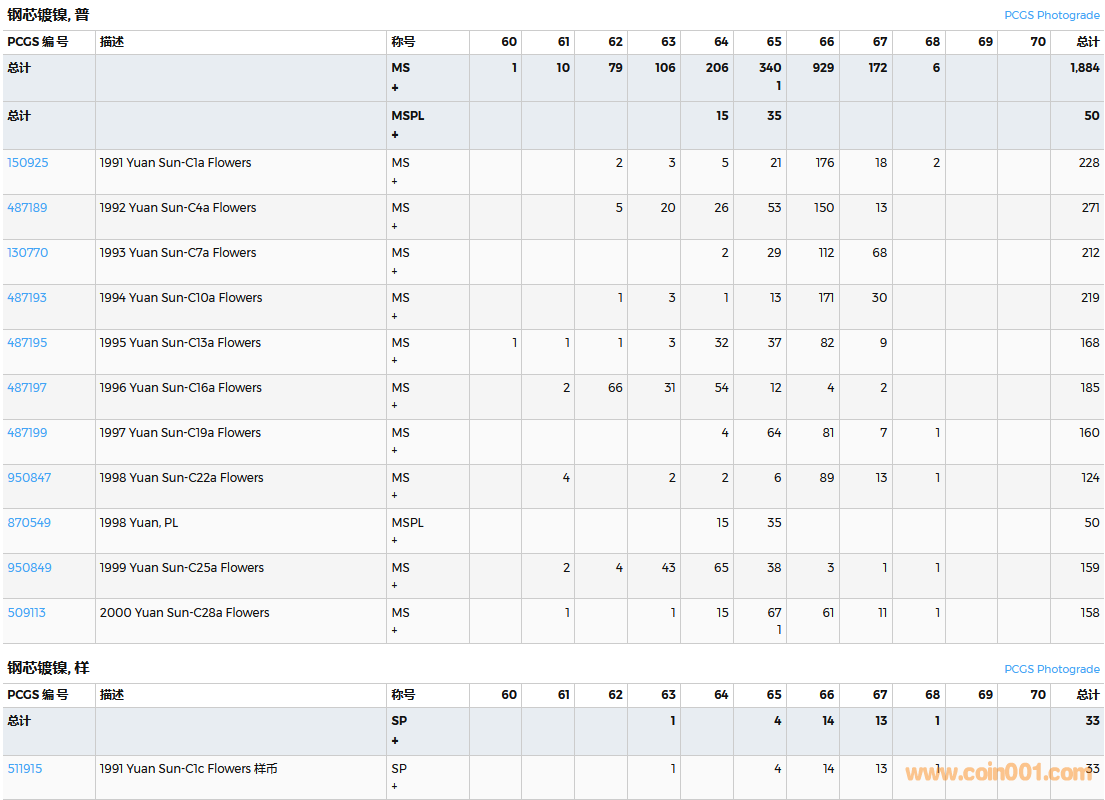Open the 950847 link for the 1998 Yuan
The width and height of the screenshot is (1105, 800).
click(x=27, y=478)
